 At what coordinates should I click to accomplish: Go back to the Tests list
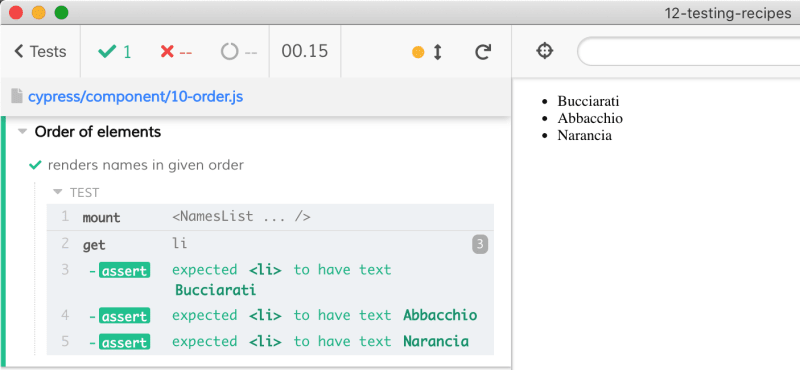coord(40,52)
